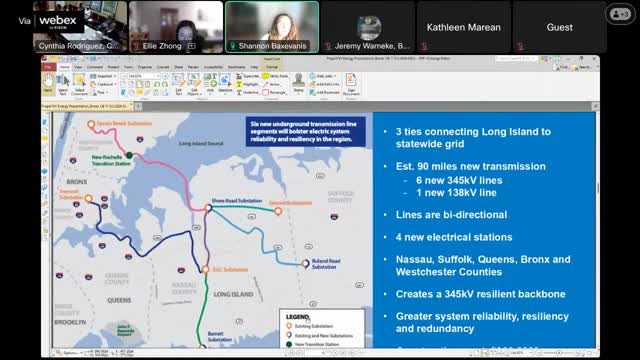Click the Find button
The image size is (640, 360).
[562, 67]
